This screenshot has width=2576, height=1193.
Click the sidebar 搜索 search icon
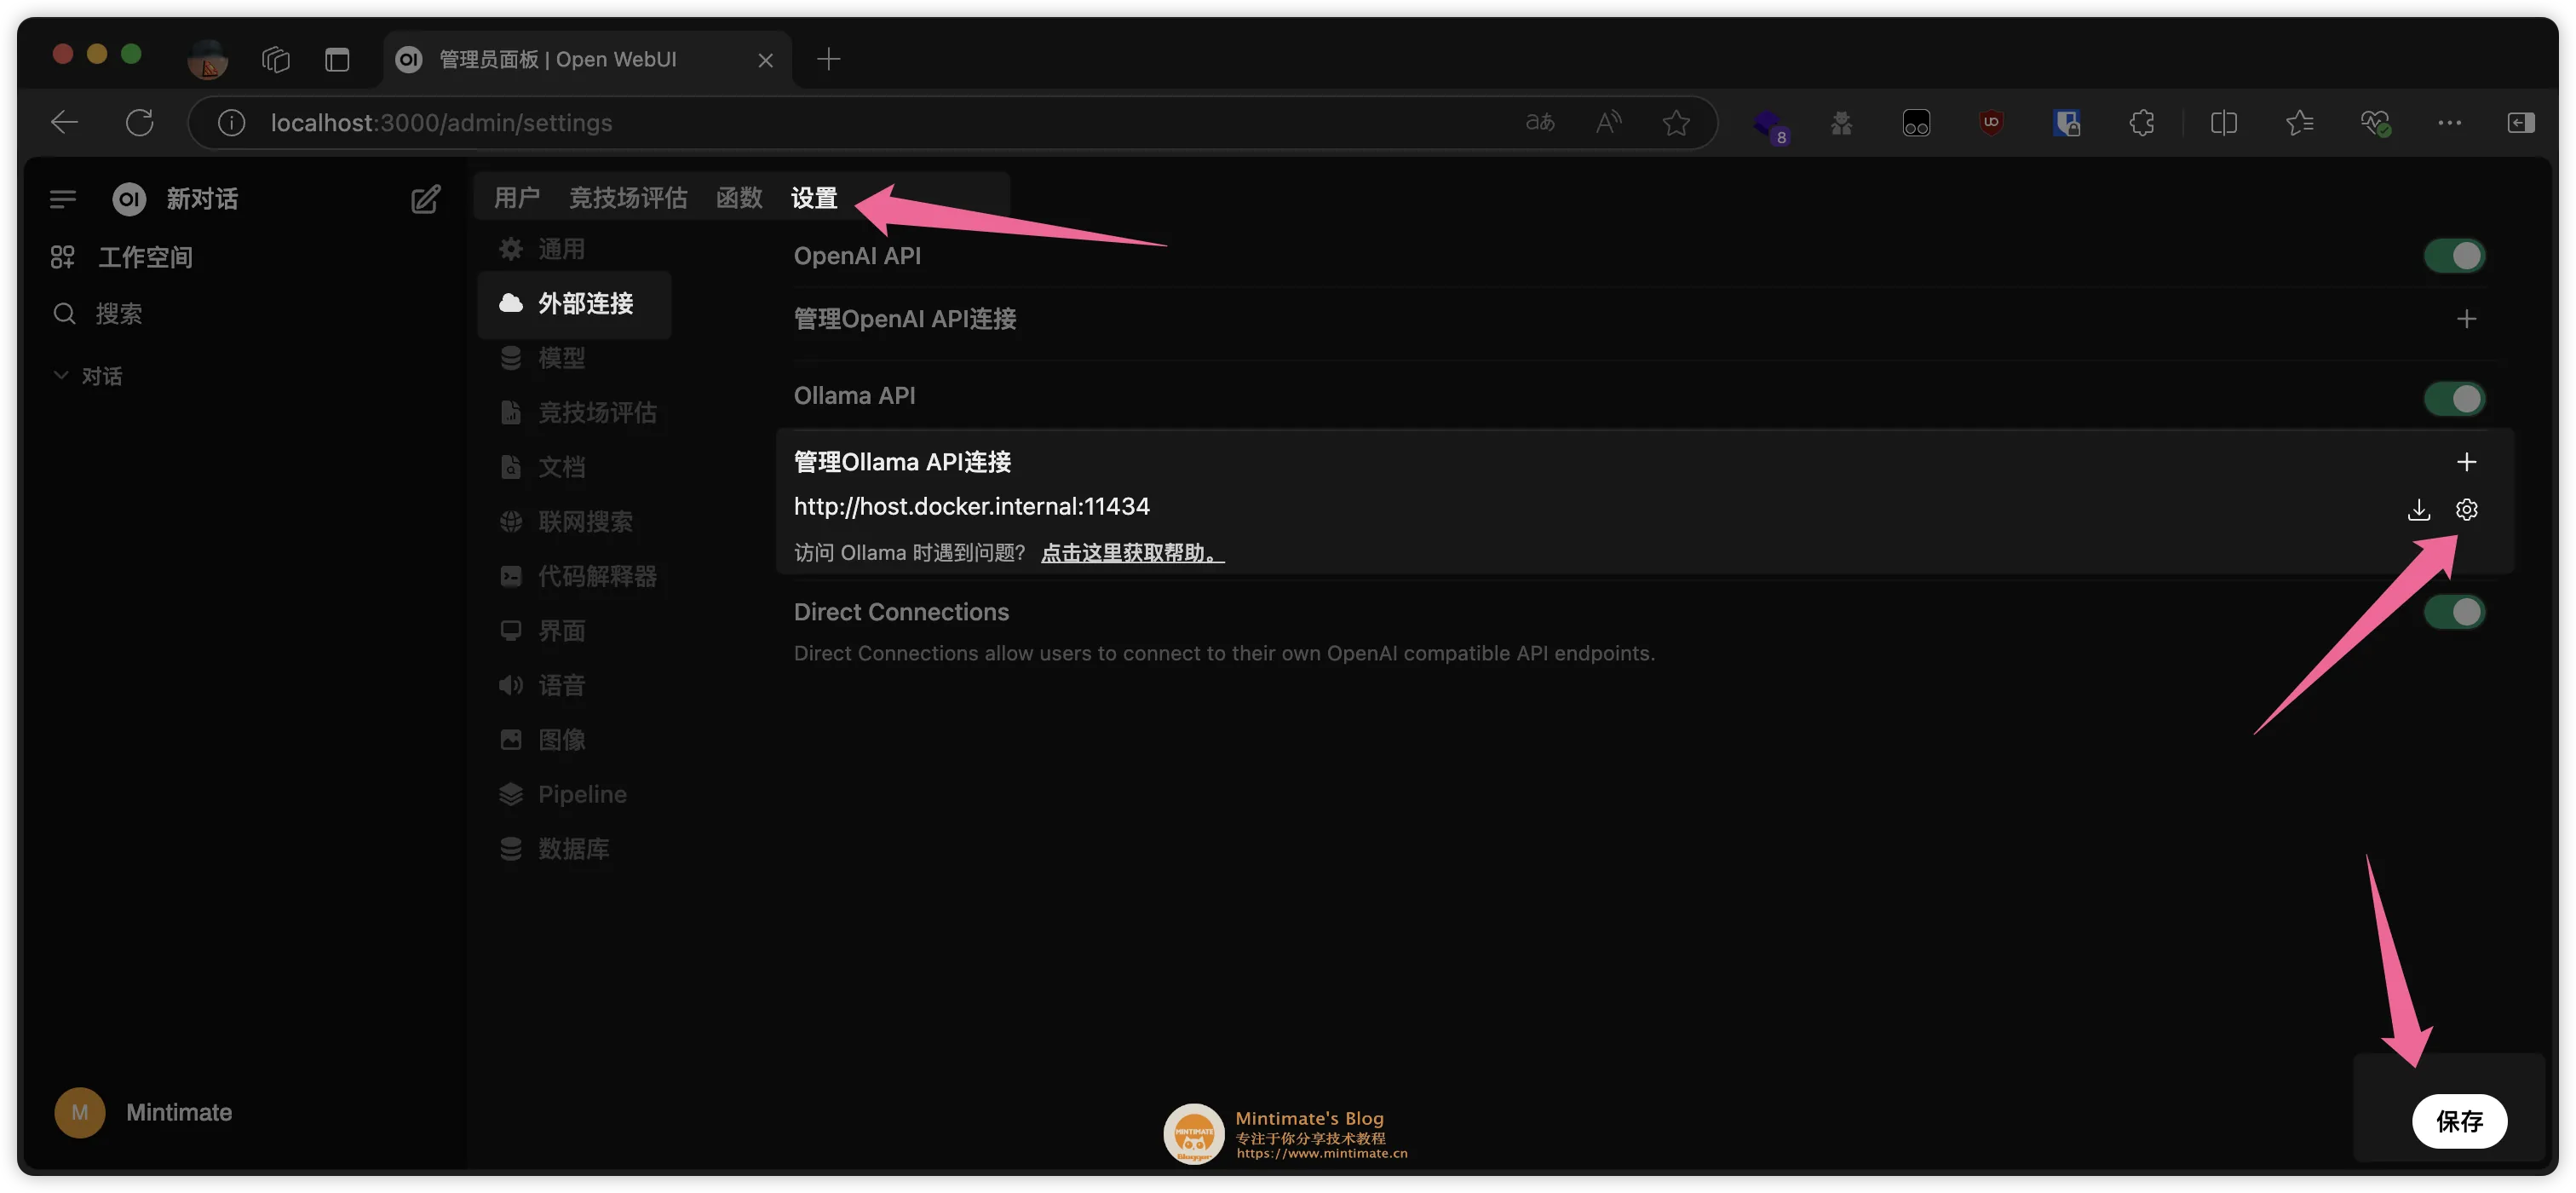[x=65, y=314]
